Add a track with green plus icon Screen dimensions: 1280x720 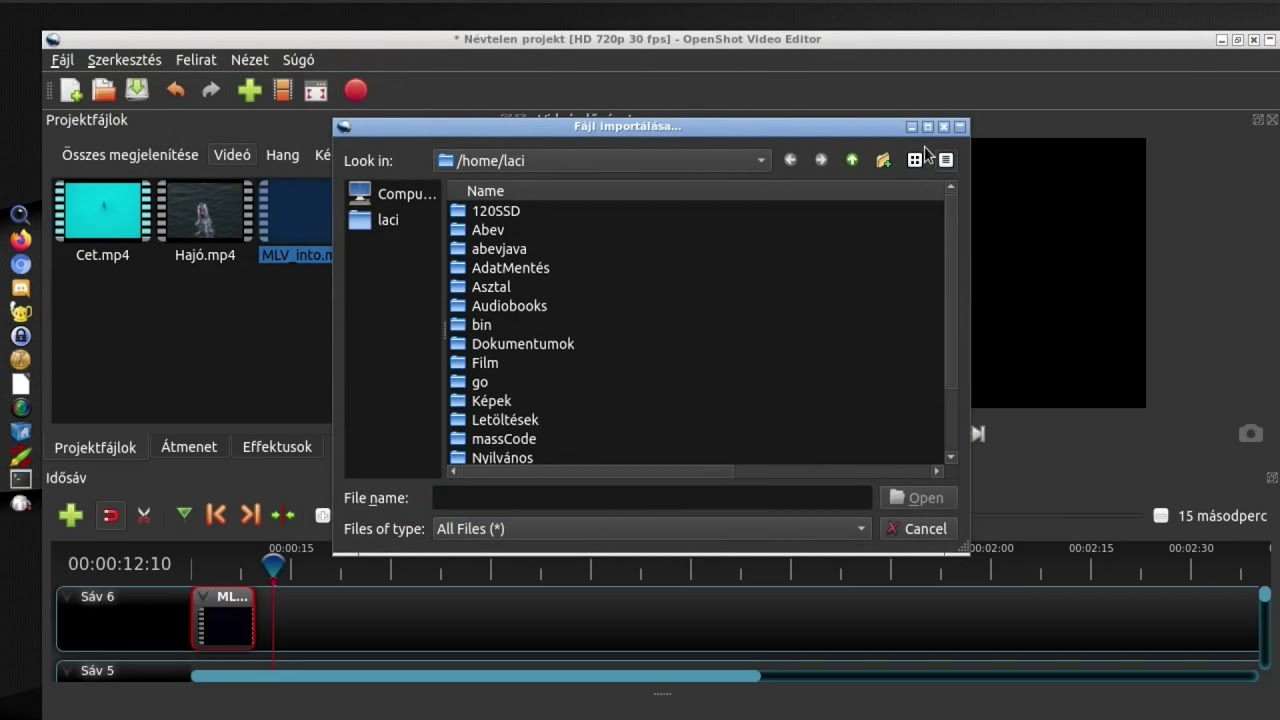[70, 515]
